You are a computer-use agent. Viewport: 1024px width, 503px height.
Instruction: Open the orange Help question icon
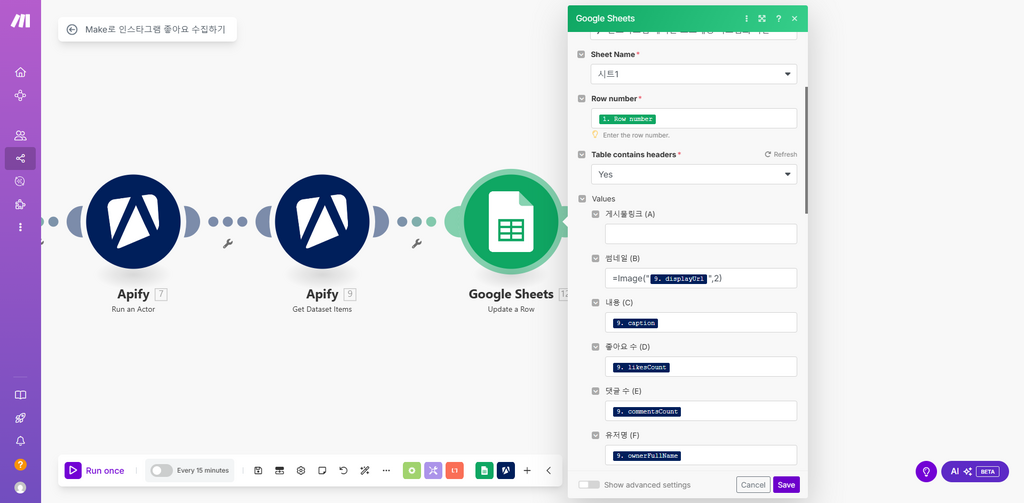tap(20, 464)
